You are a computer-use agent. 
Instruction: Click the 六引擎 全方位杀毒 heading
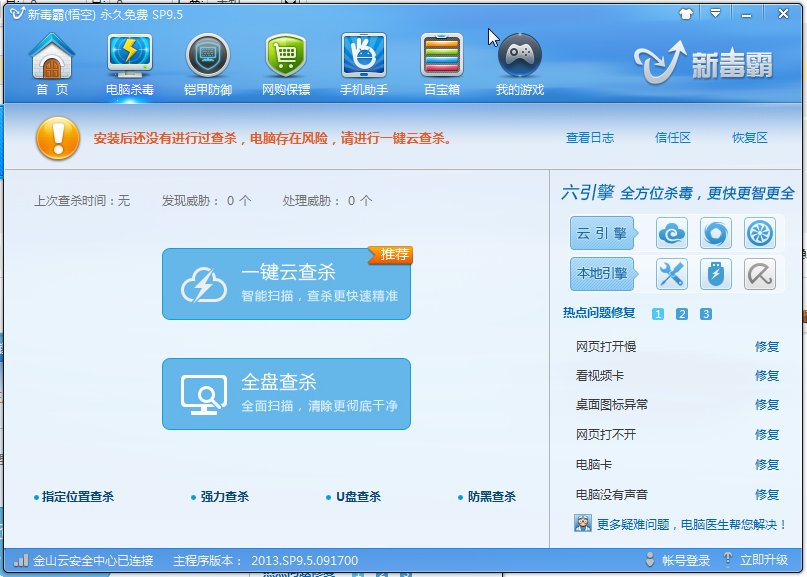click(678, 194)
